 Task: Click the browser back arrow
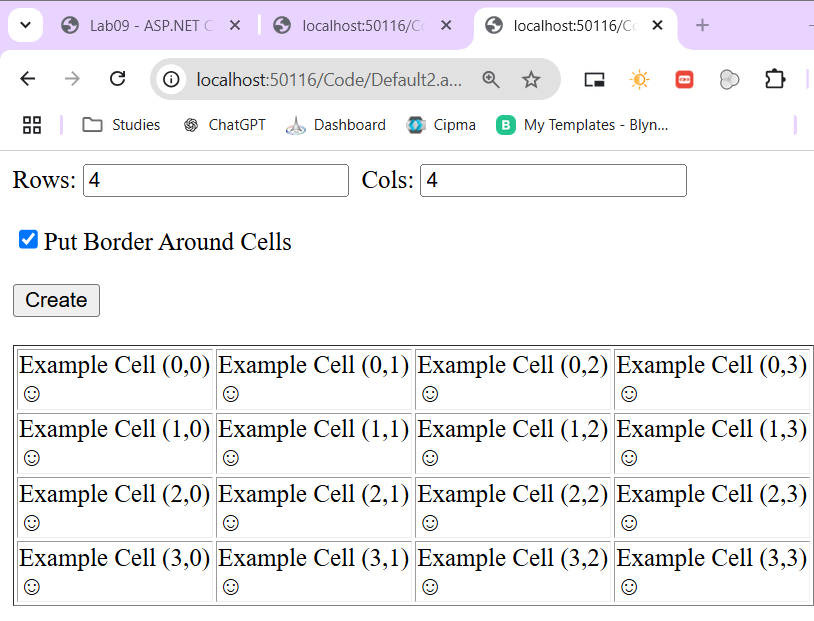coord(28,79)
